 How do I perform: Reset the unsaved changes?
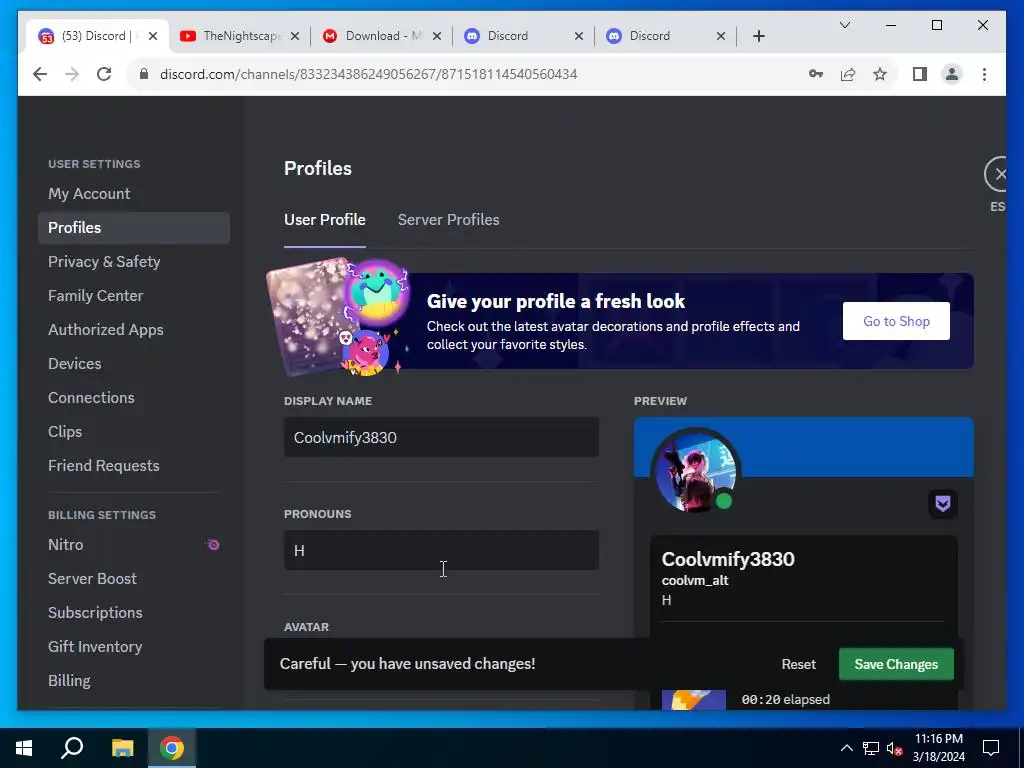(798, 664)
